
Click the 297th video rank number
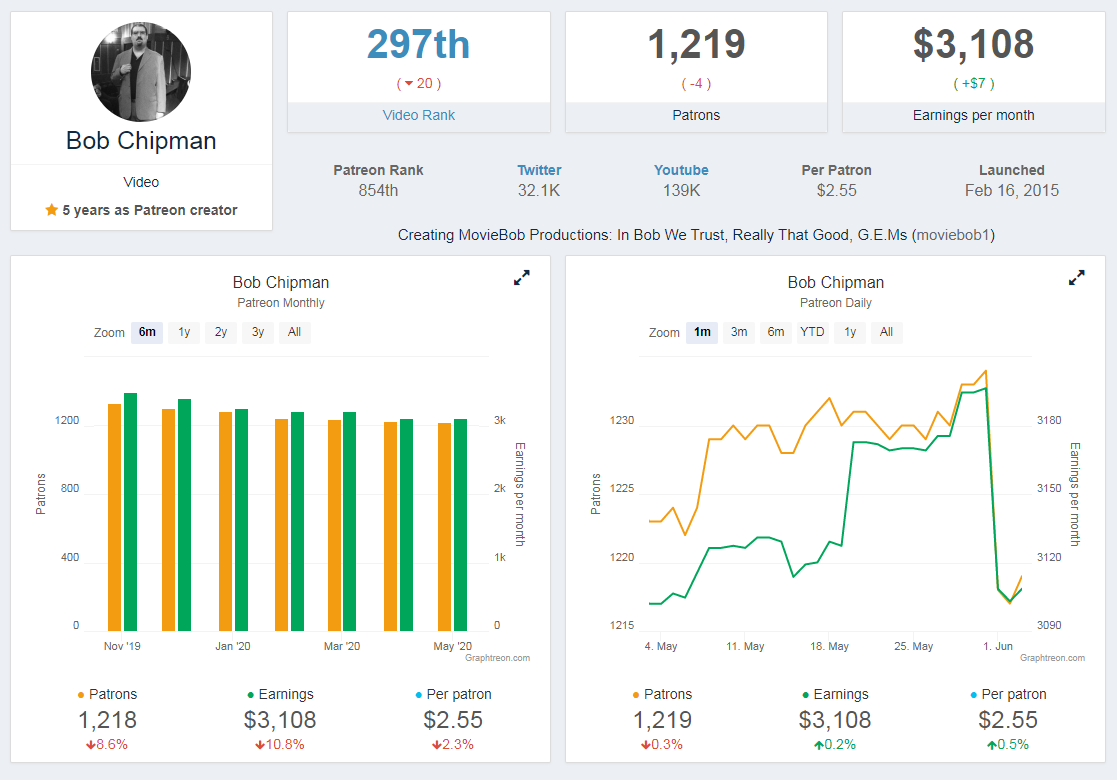[419, 44]
